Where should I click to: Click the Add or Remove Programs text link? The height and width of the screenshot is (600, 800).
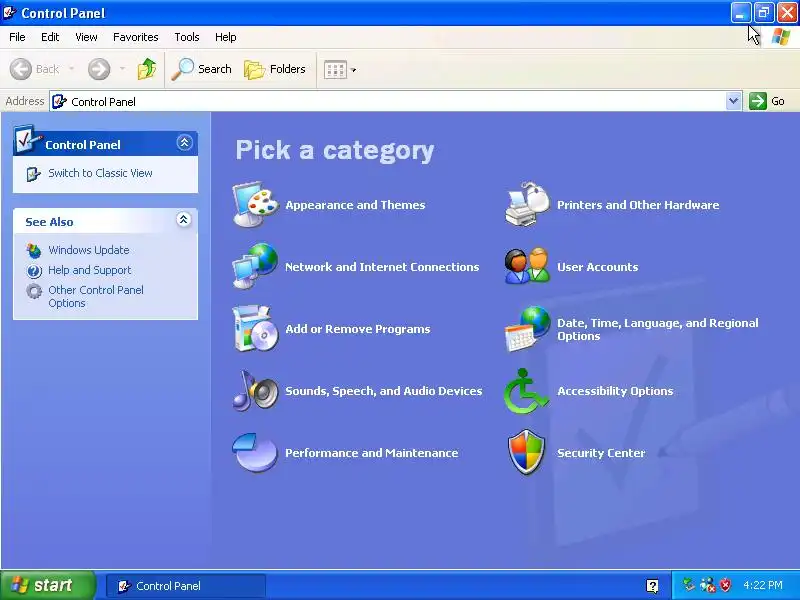click(x=358, y=329)
